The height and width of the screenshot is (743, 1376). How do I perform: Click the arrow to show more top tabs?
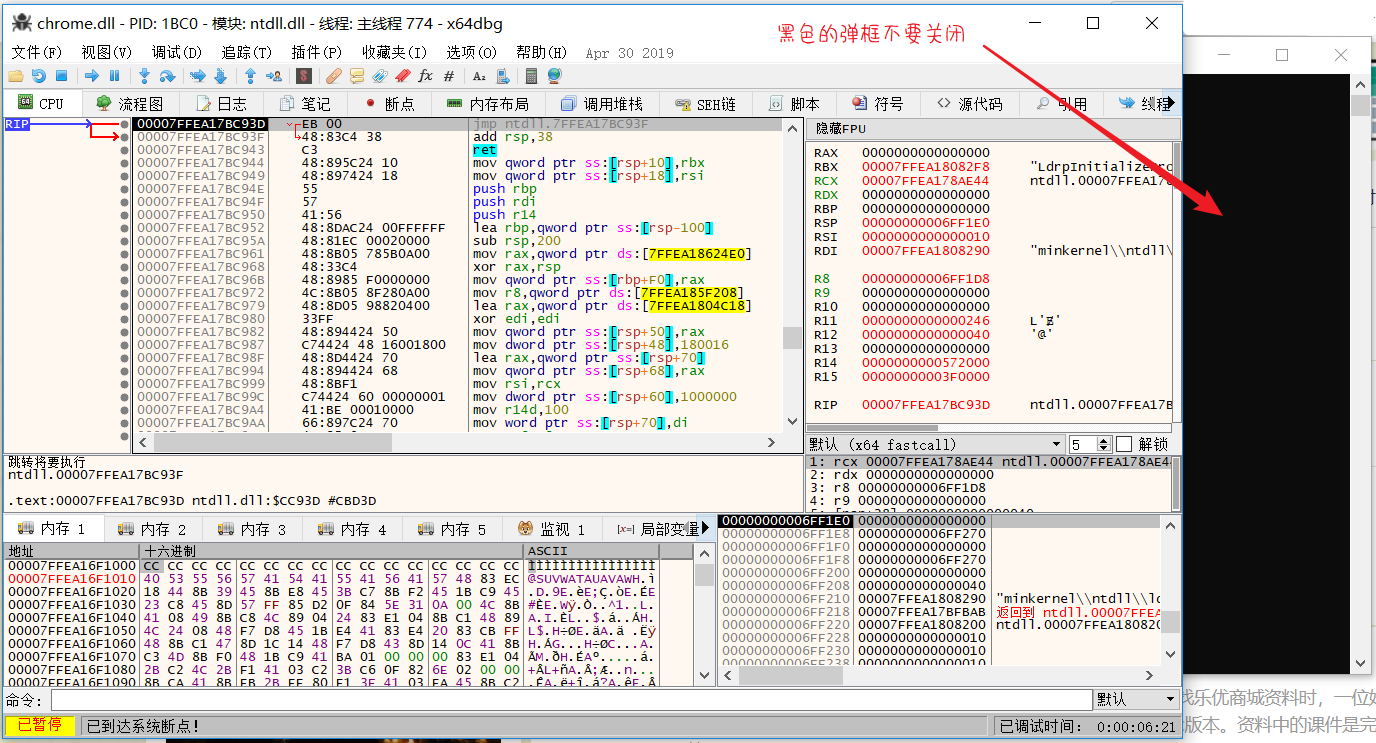tap(1172, 103)
